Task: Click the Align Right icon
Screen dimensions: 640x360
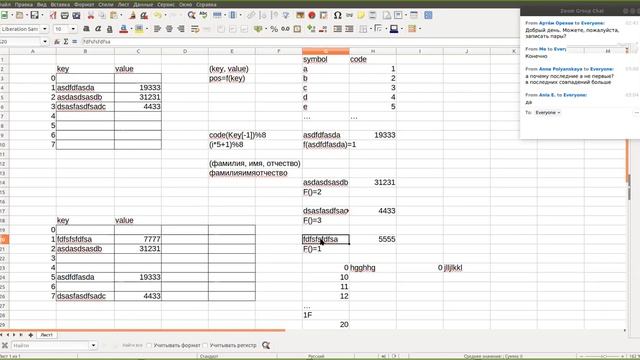Action: pyautogui.click(x=181, y=29)
